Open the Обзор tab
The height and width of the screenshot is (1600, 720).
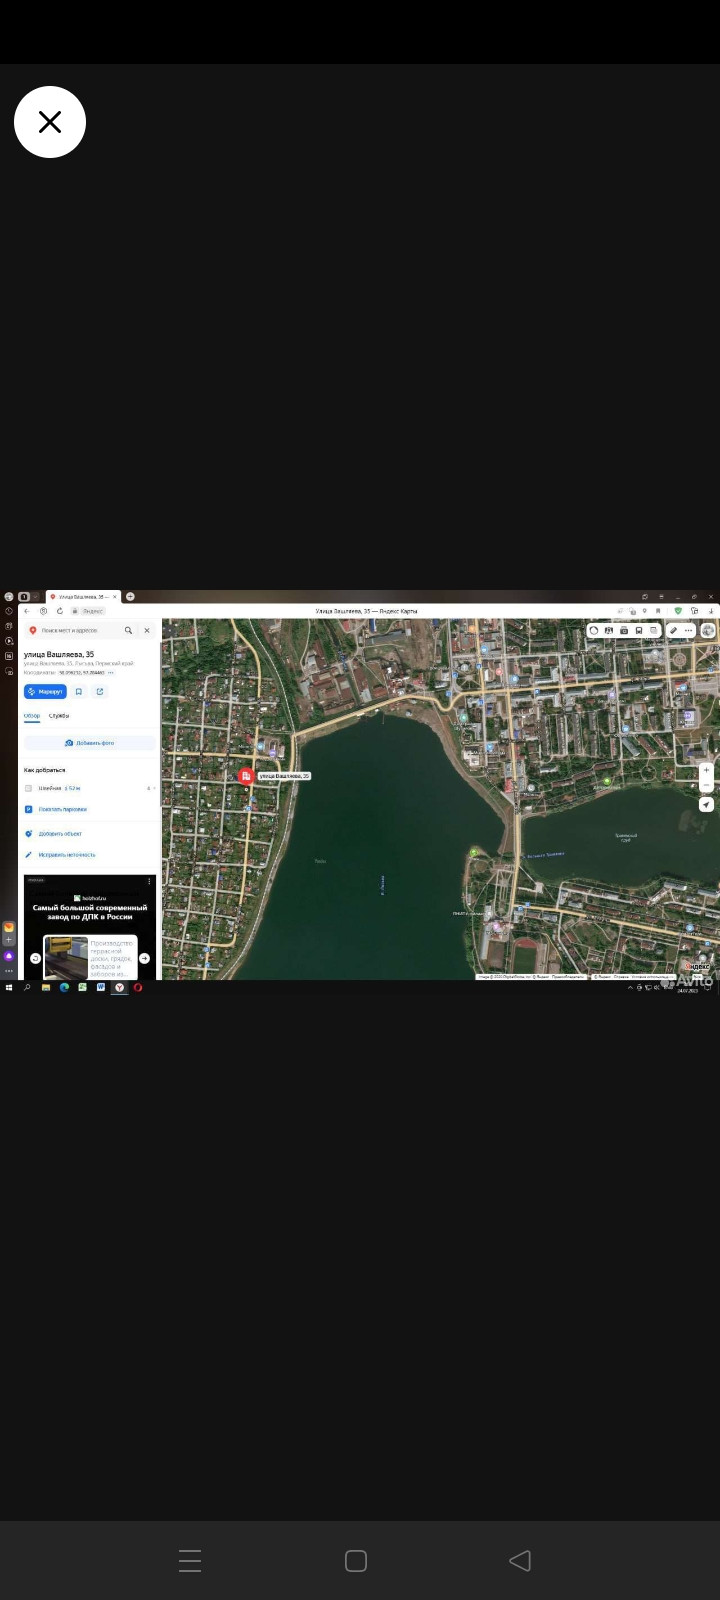[32, 716]
